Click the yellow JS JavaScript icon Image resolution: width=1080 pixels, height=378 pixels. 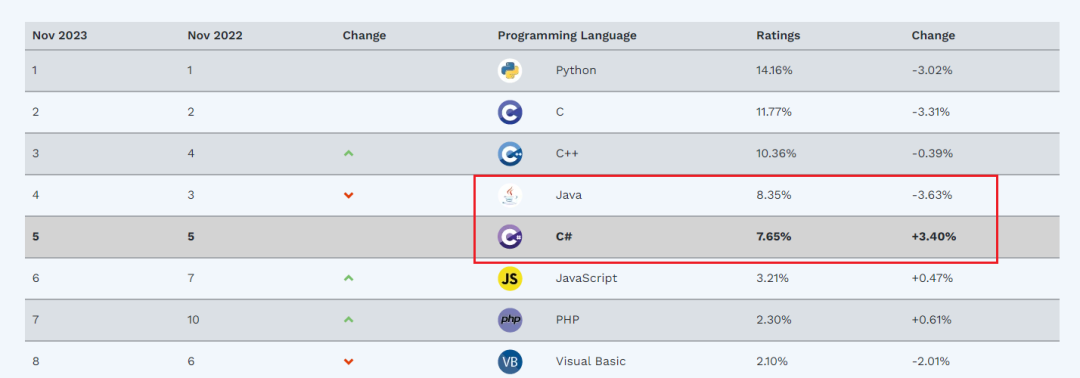click(x=510, y=279)
